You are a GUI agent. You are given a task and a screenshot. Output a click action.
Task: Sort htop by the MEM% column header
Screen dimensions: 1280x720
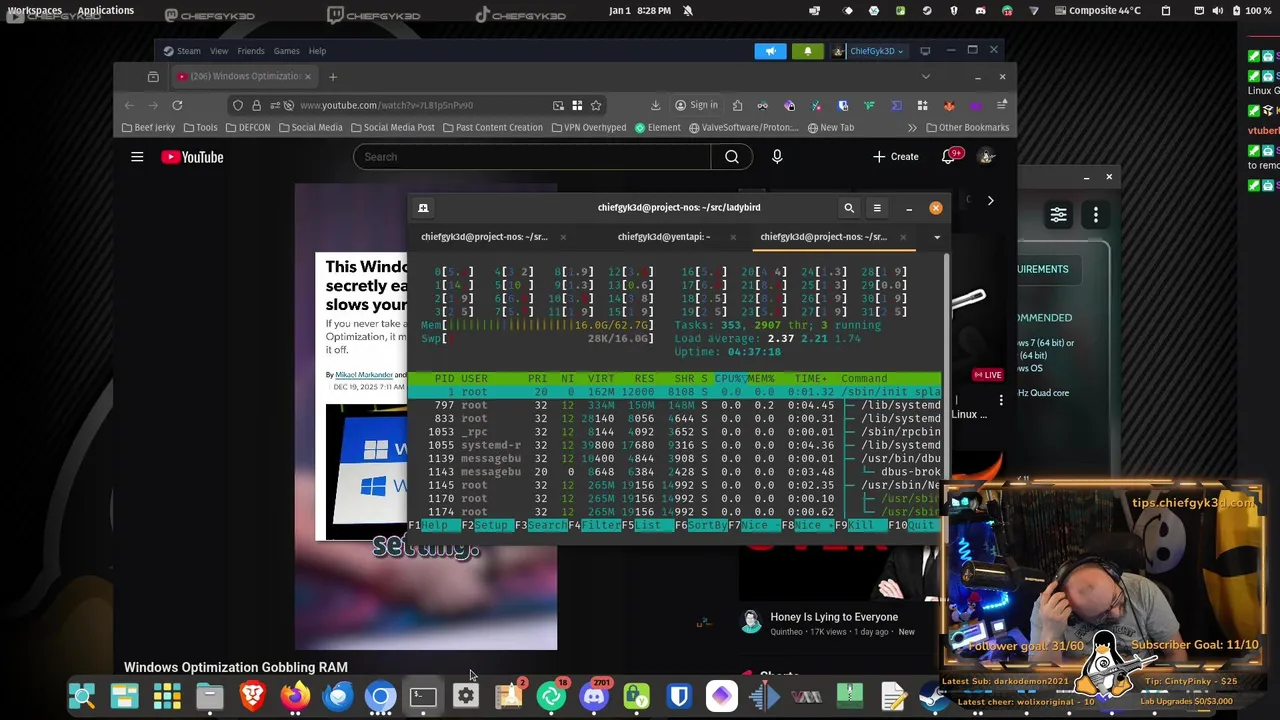(761, 379)
